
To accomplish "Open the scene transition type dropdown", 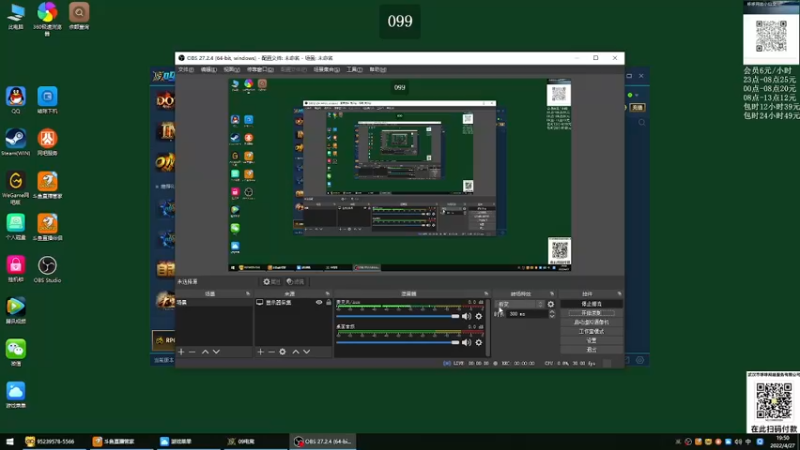I will coord(520,304).
